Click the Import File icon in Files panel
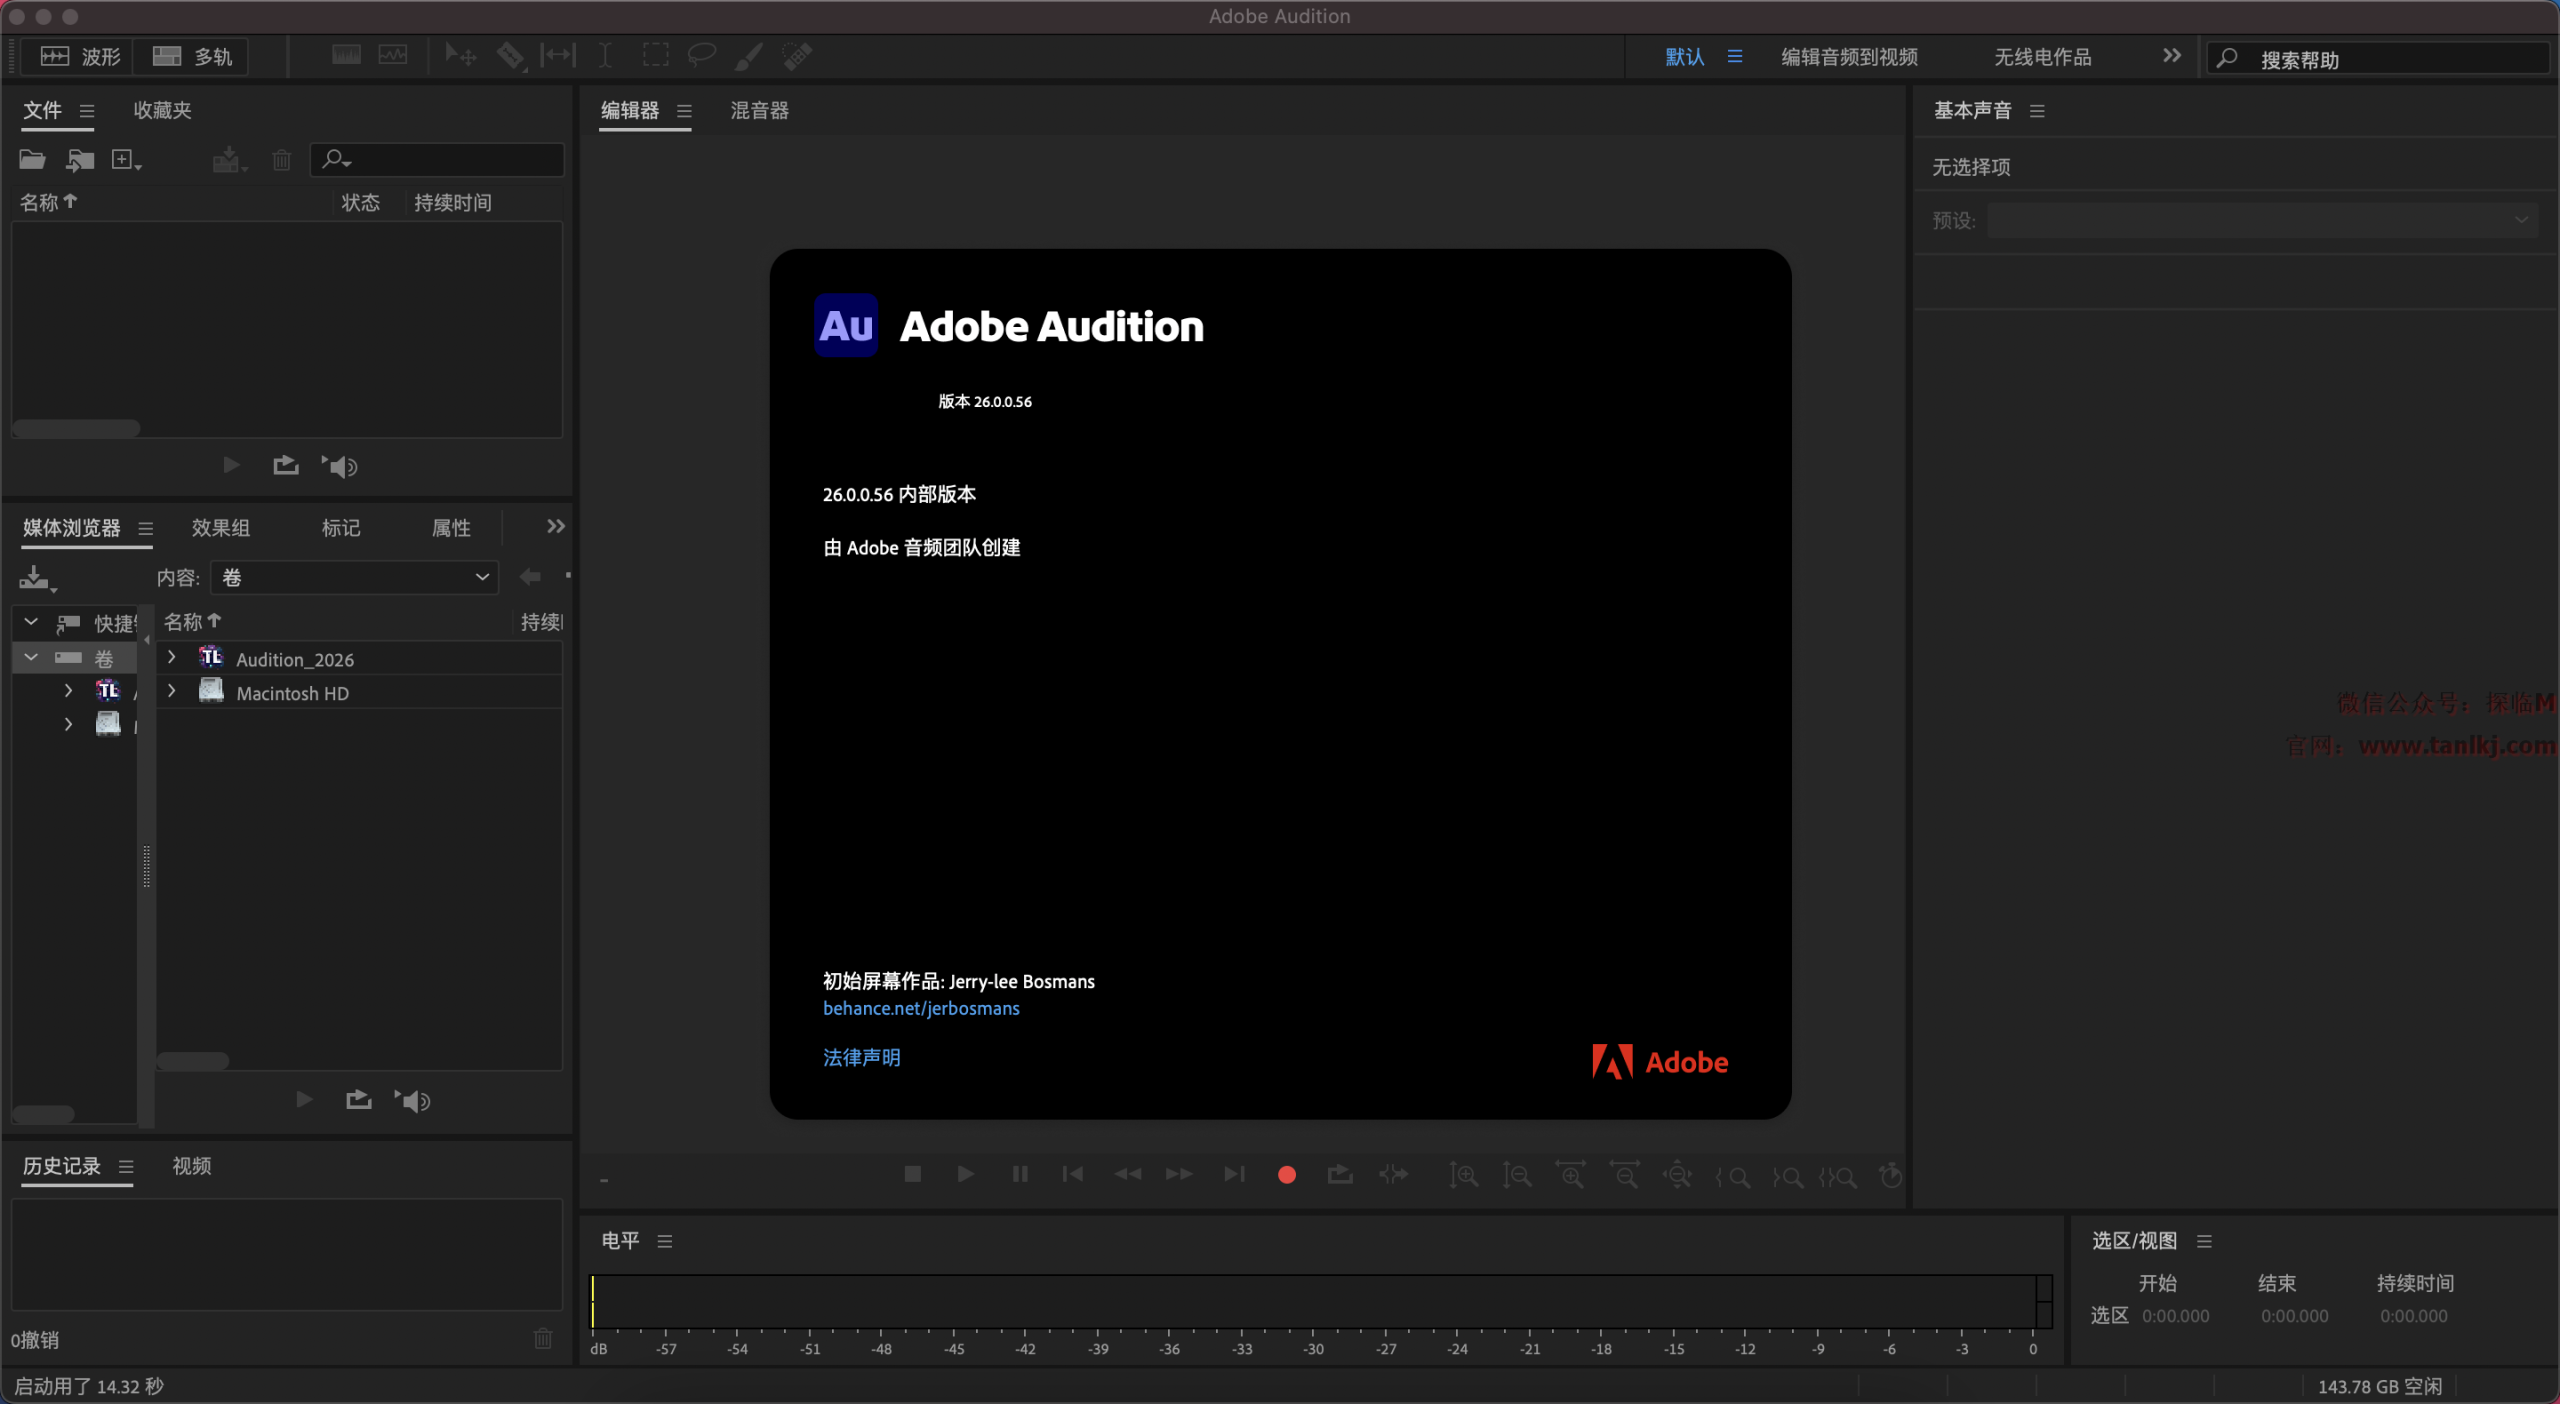Image resolution: width=2560 pixels, height=1404 pixels. [x=80, y=160]
